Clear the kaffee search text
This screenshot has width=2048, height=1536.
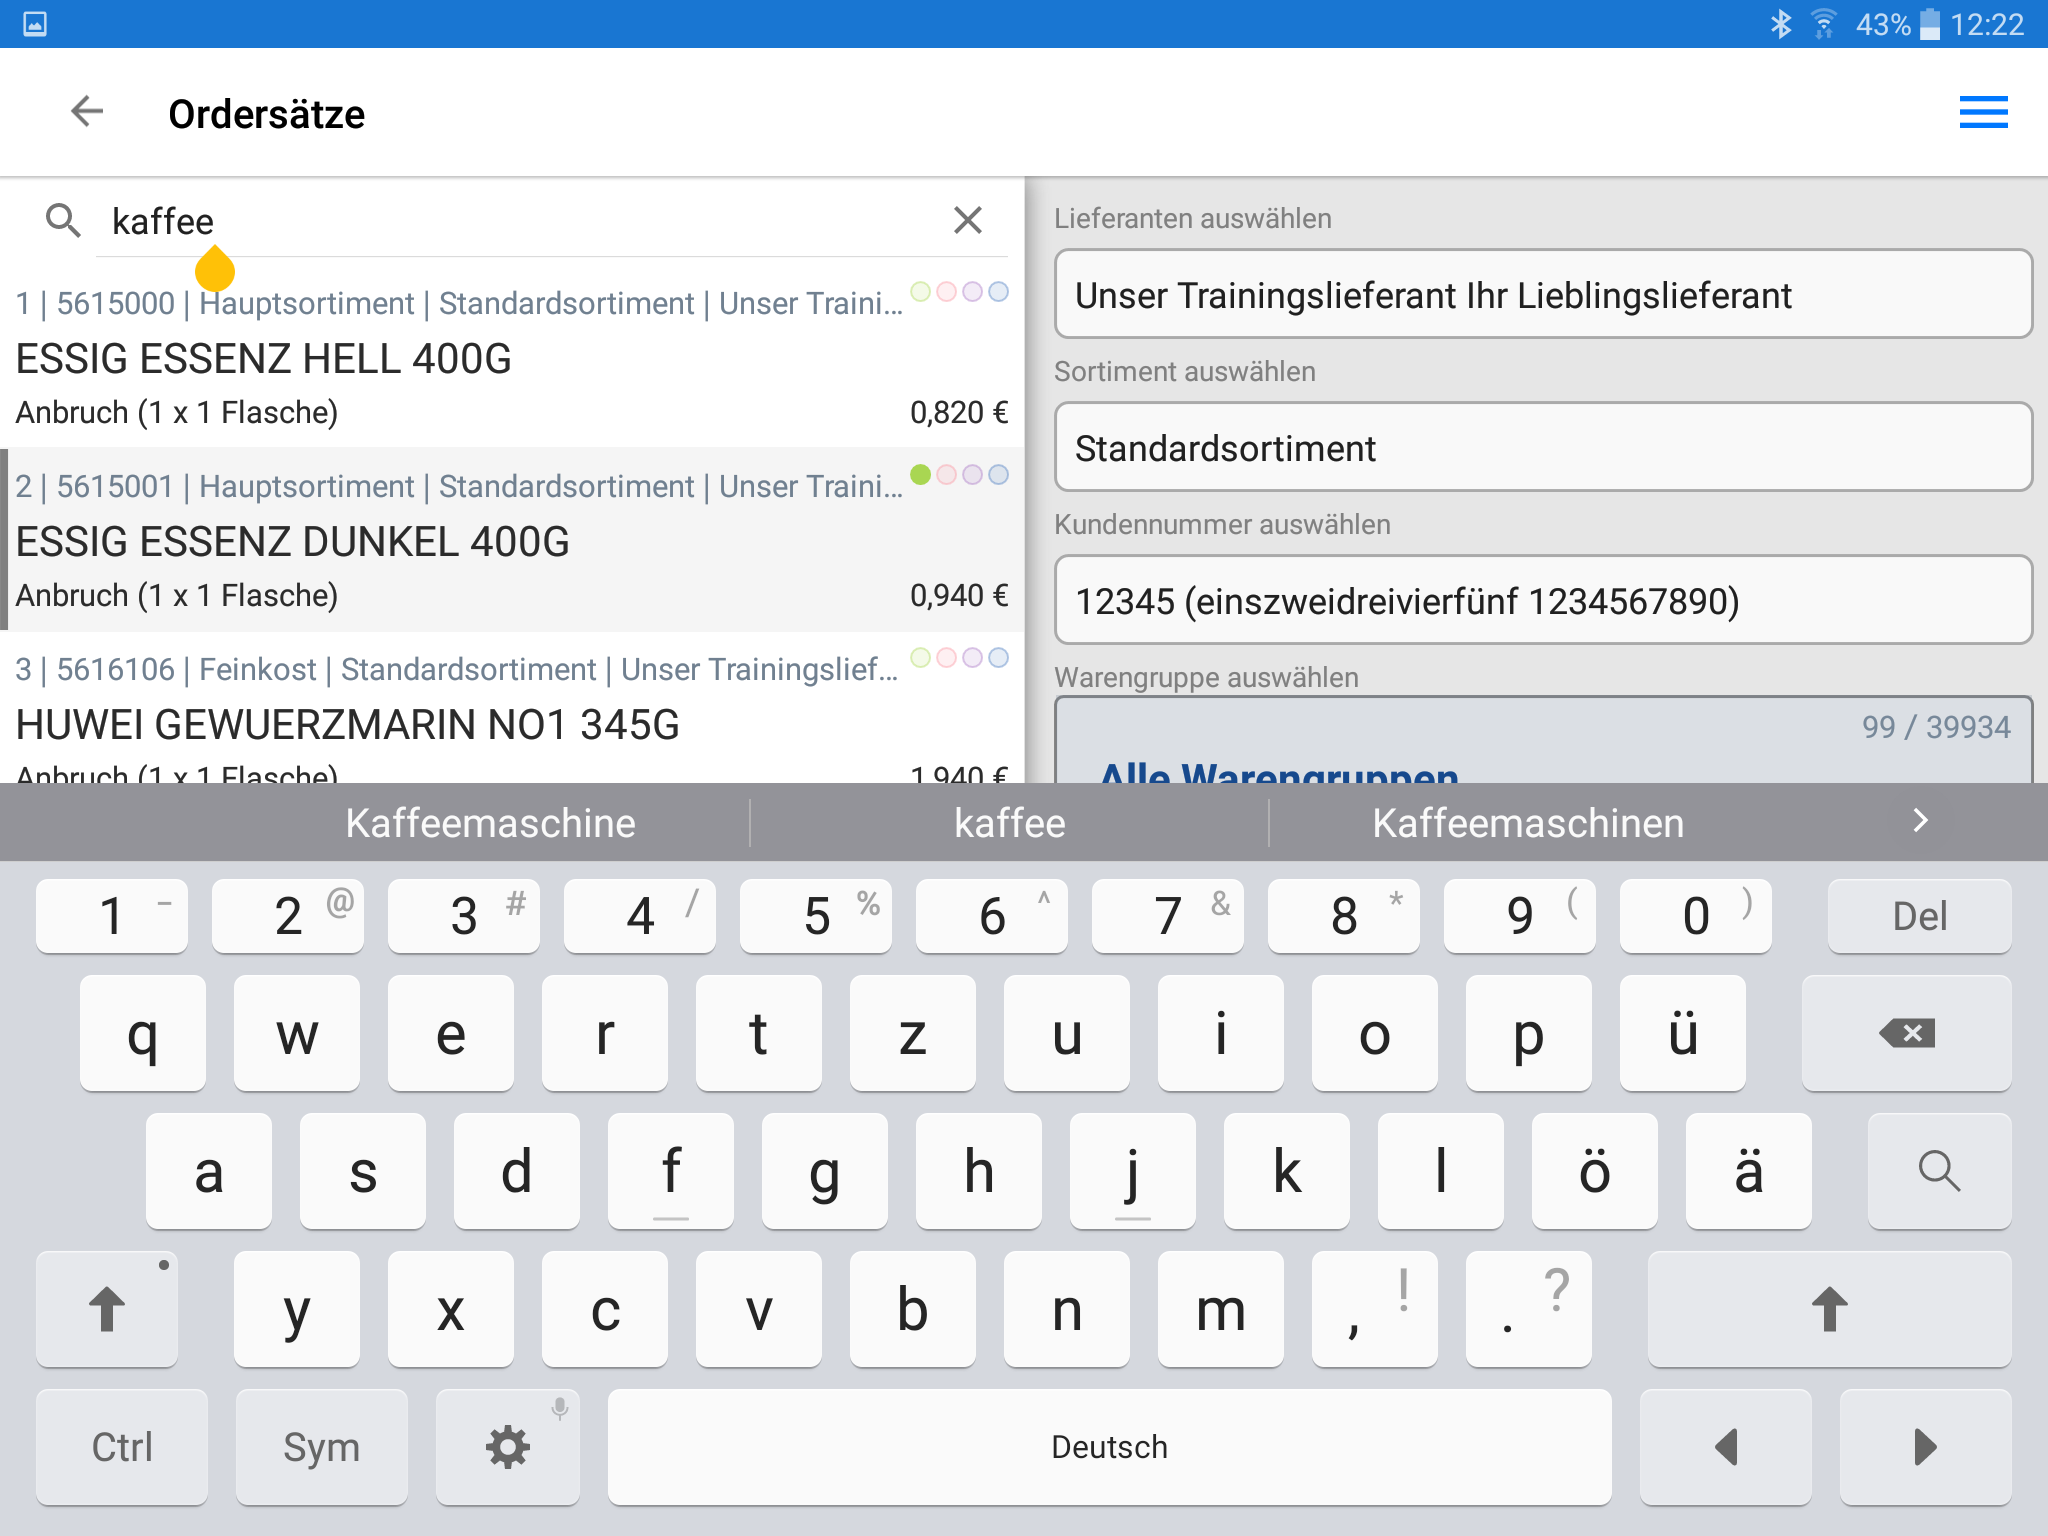click(x=967, y=220)
